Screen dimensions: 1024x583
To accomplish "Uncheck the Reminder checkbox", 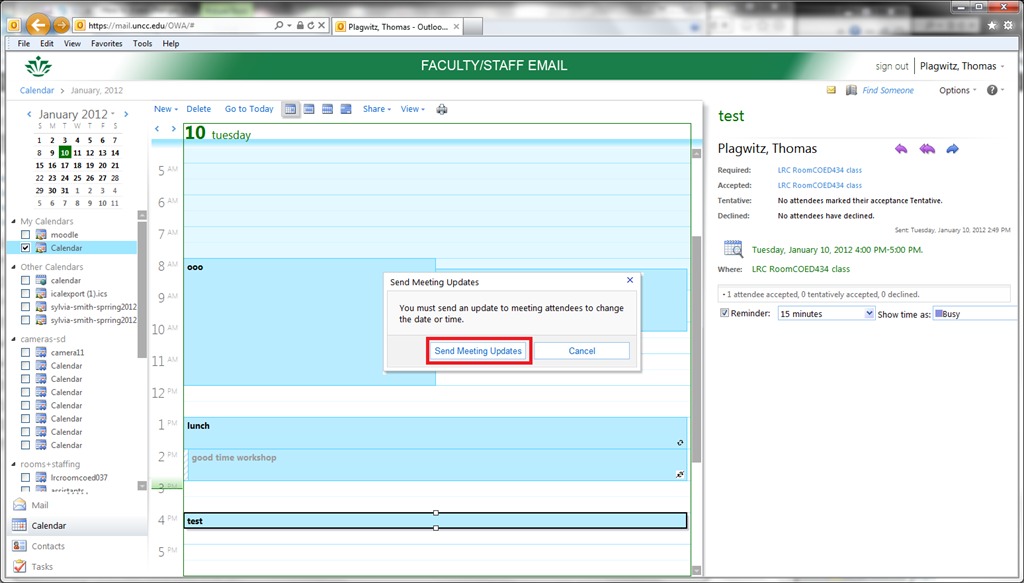I will coord(725,313).
